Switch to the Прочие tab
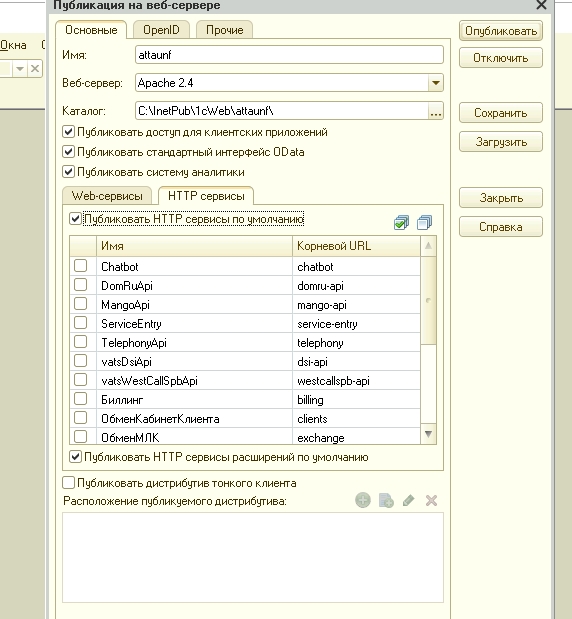 (x=225, y=30)
